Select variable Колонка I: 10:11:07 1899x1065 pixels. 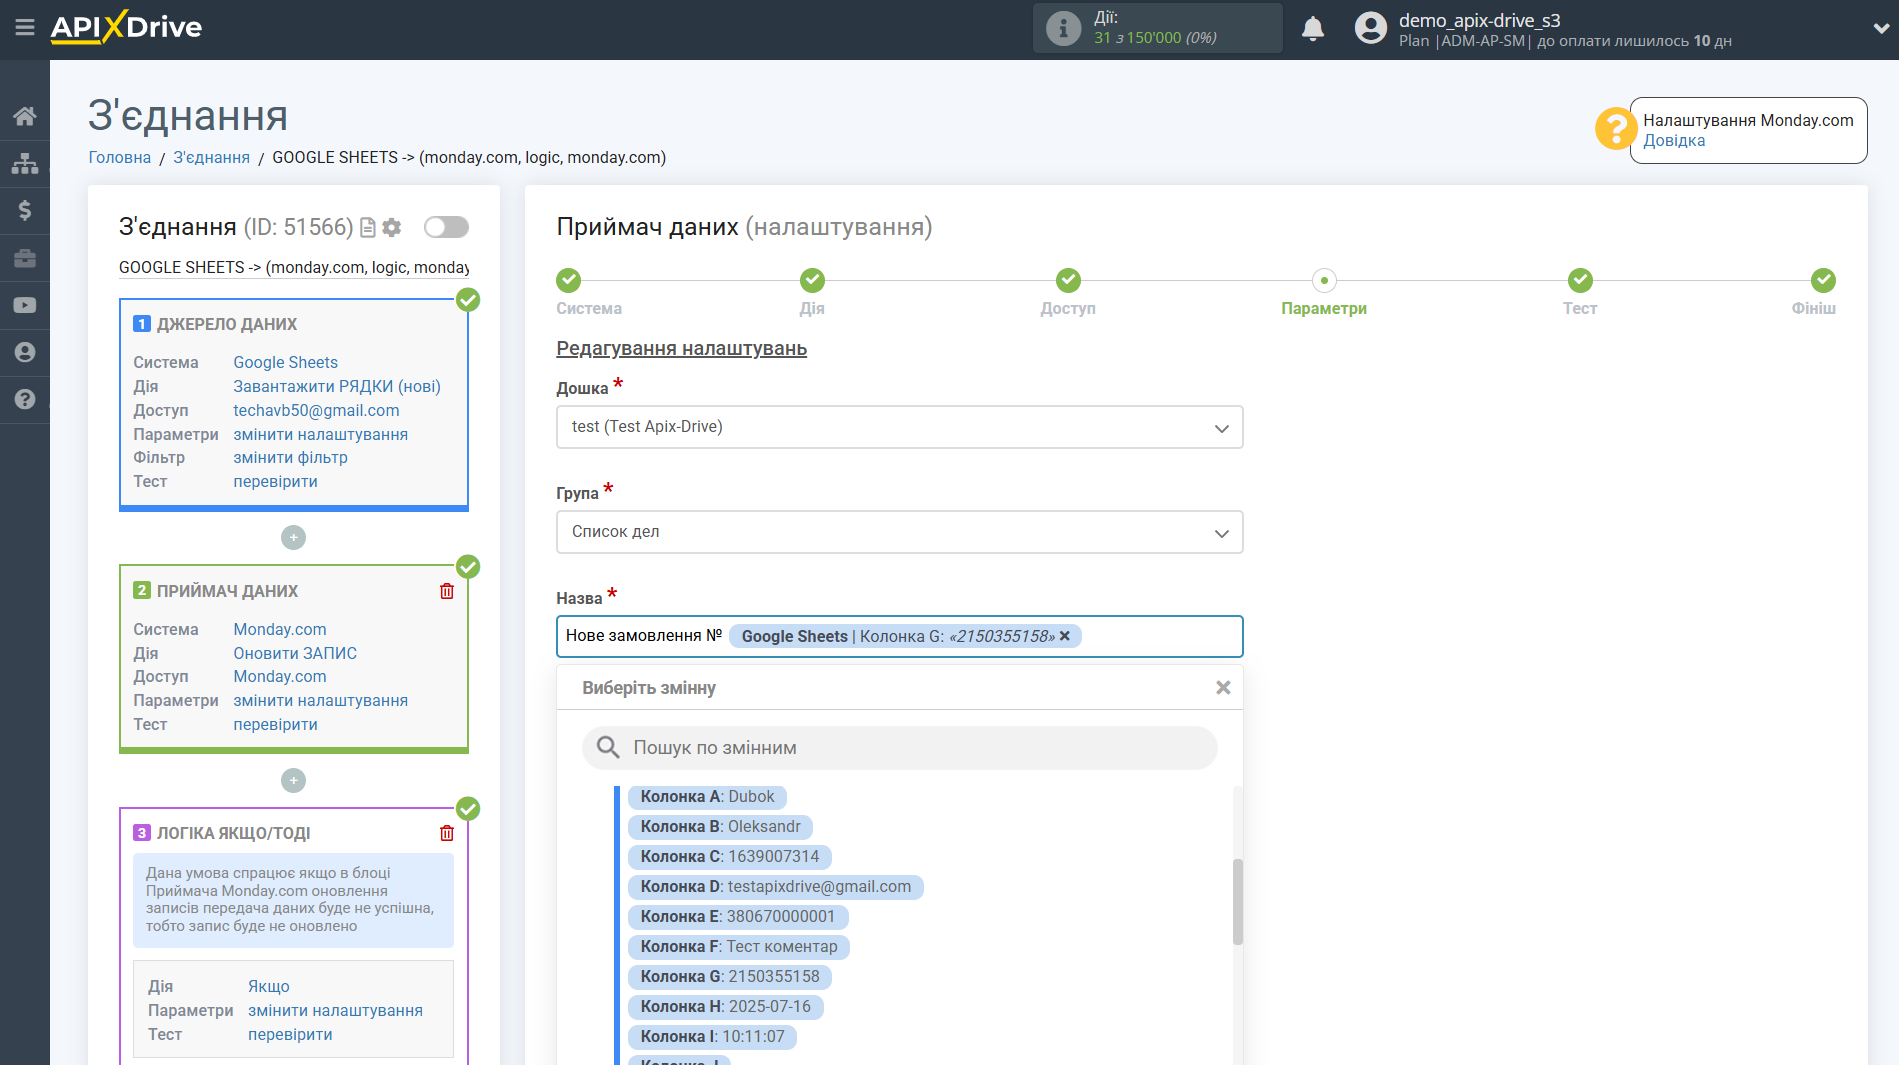712,1037
